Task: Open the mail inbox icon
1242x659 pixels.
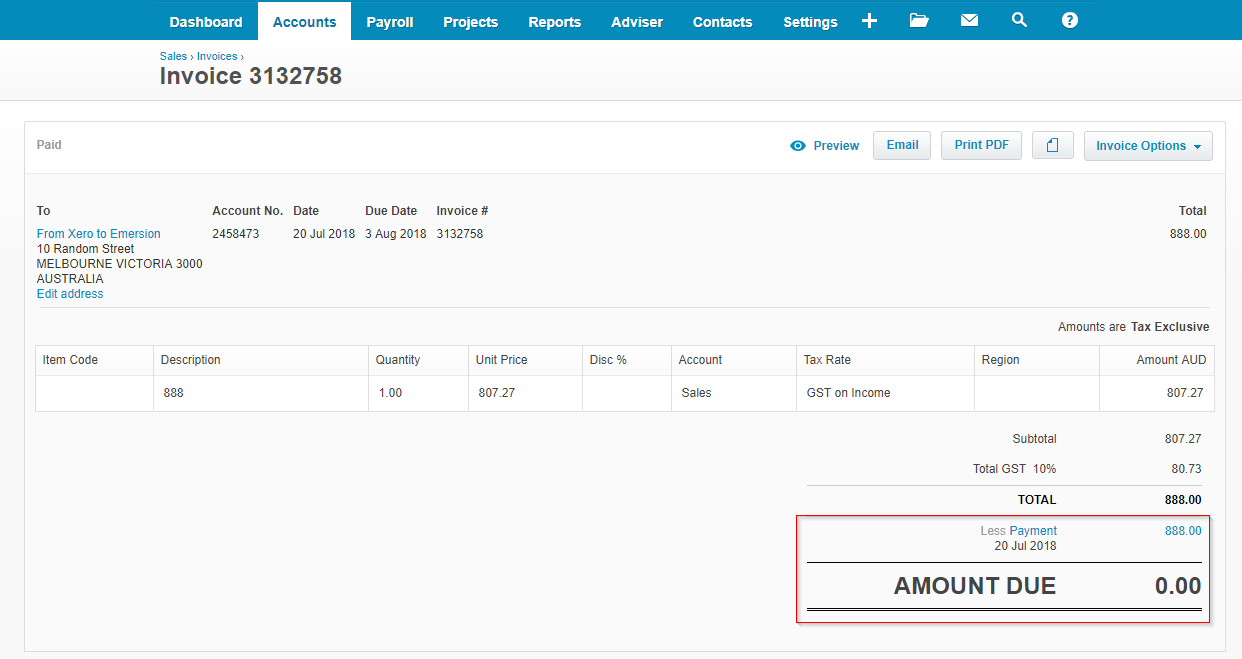Action: coord(969,21)
